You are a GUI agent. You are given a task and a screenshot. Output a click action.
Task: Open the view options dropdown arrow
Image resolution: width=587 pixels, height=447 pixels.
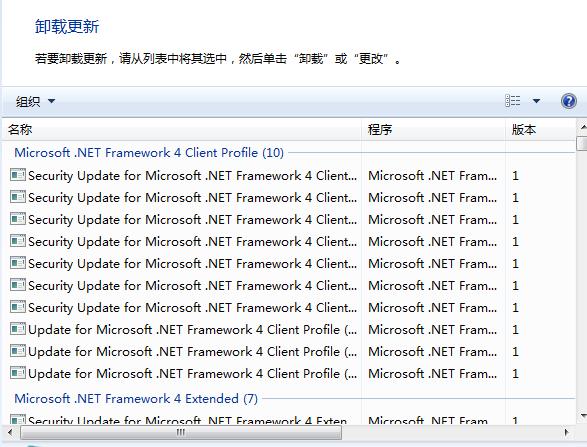tap(536, 101)
